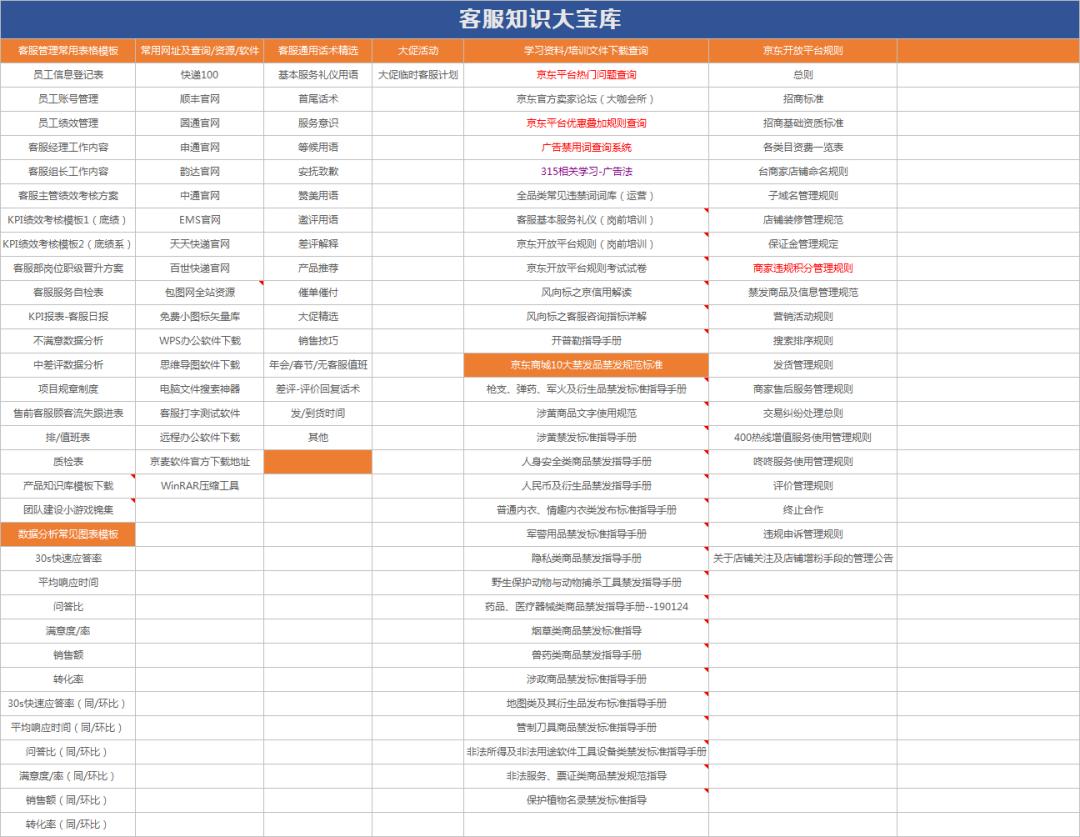This screenshot has height=837, width=1080.
Task: Open 思维导图软件下载
Action: click(200, 364)
